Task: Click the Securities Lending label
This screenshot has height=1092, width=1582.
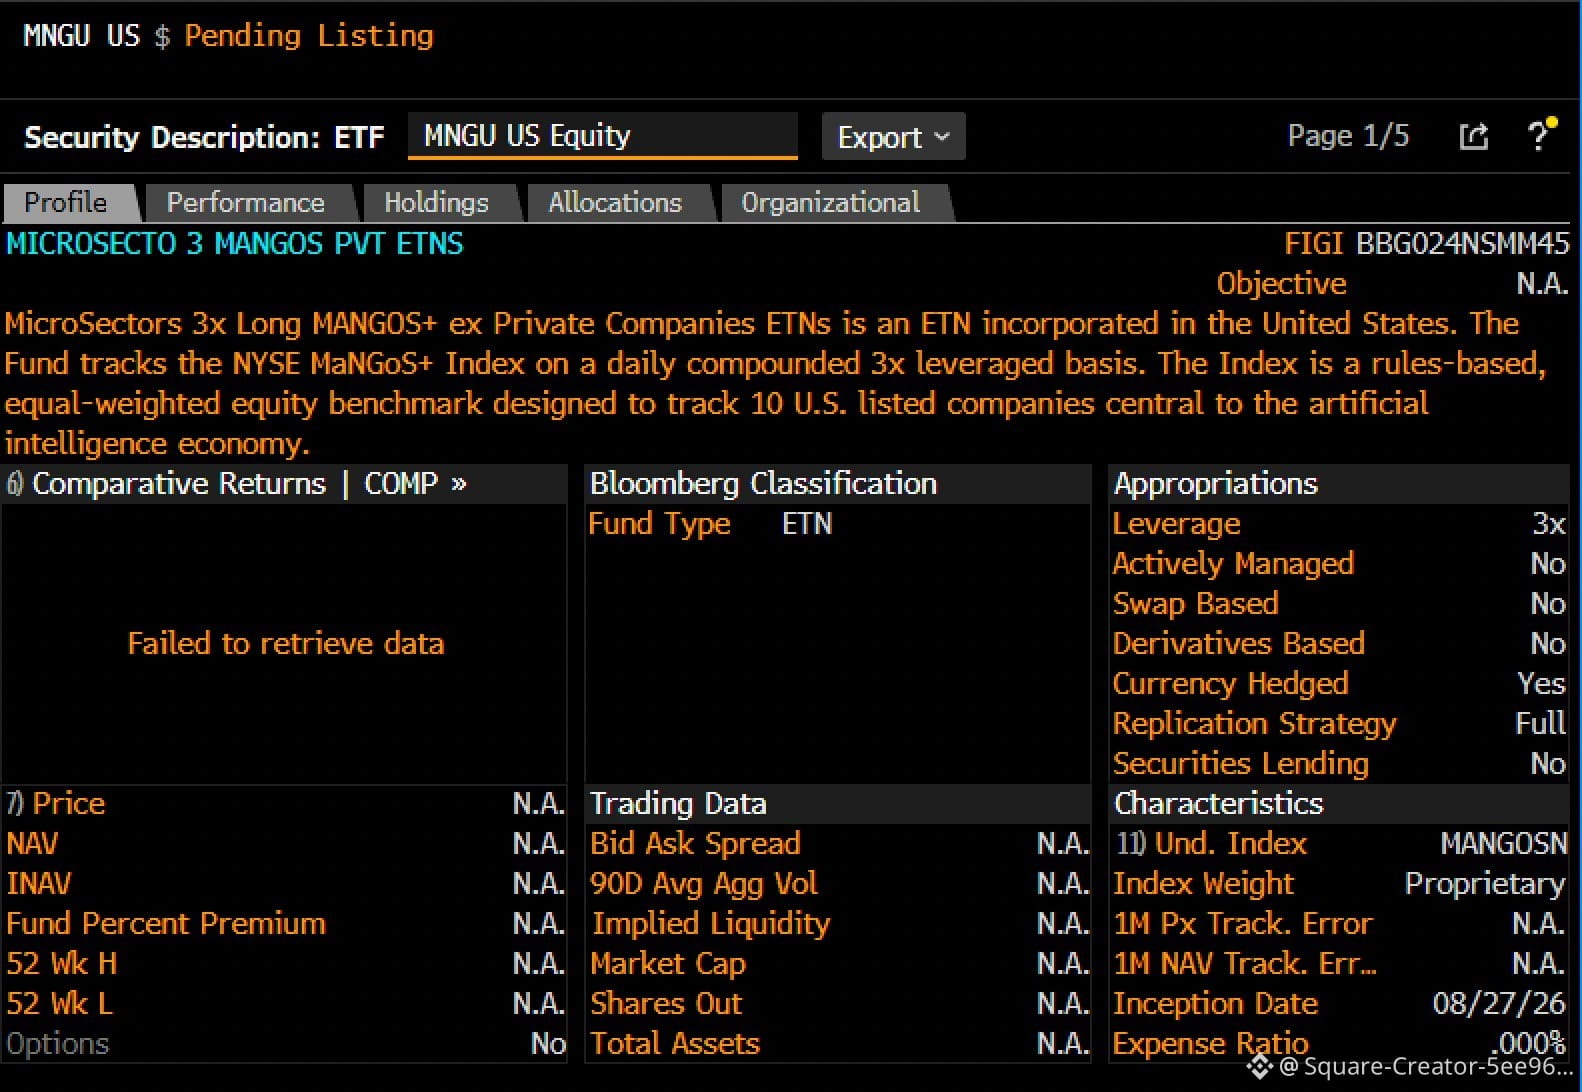Action: 1241,764
